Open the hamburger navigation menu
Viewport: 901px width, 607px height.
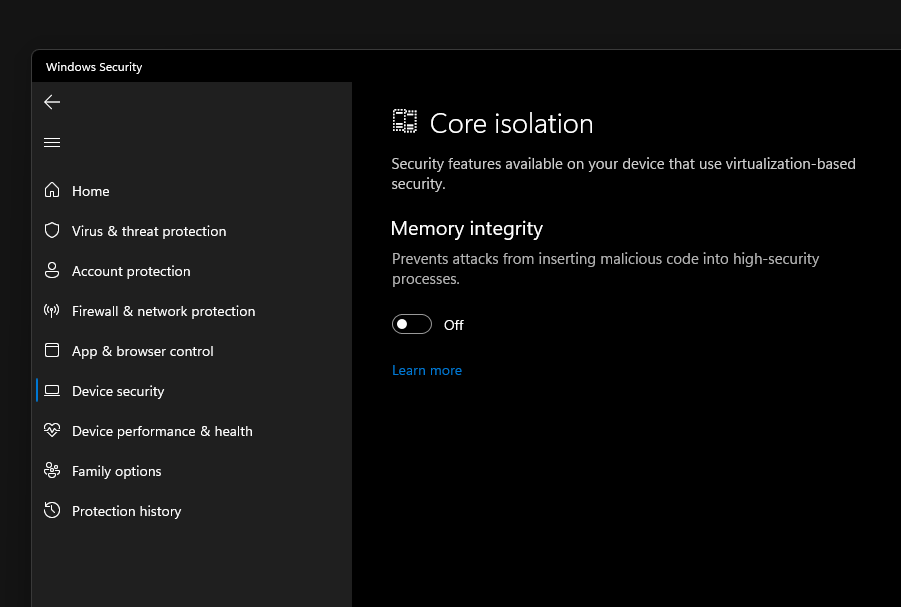point(52,142)
